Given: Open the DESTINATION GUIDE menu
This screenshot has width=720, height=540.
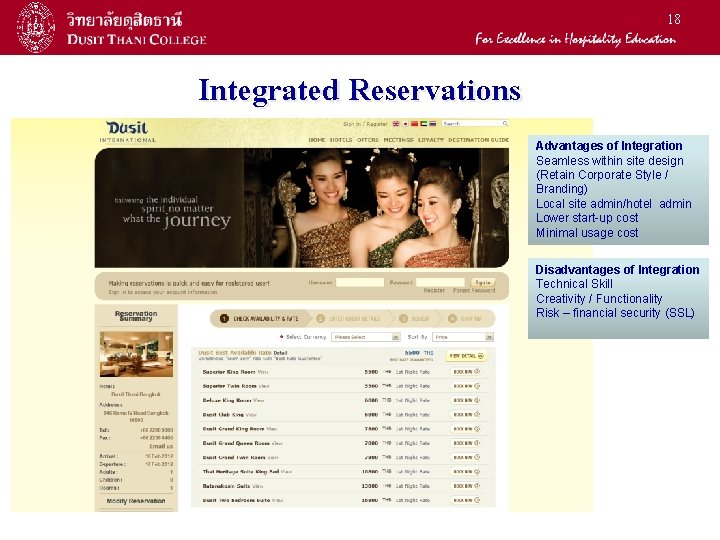Looking at the screenshot, I should click(x=478, y=140).
